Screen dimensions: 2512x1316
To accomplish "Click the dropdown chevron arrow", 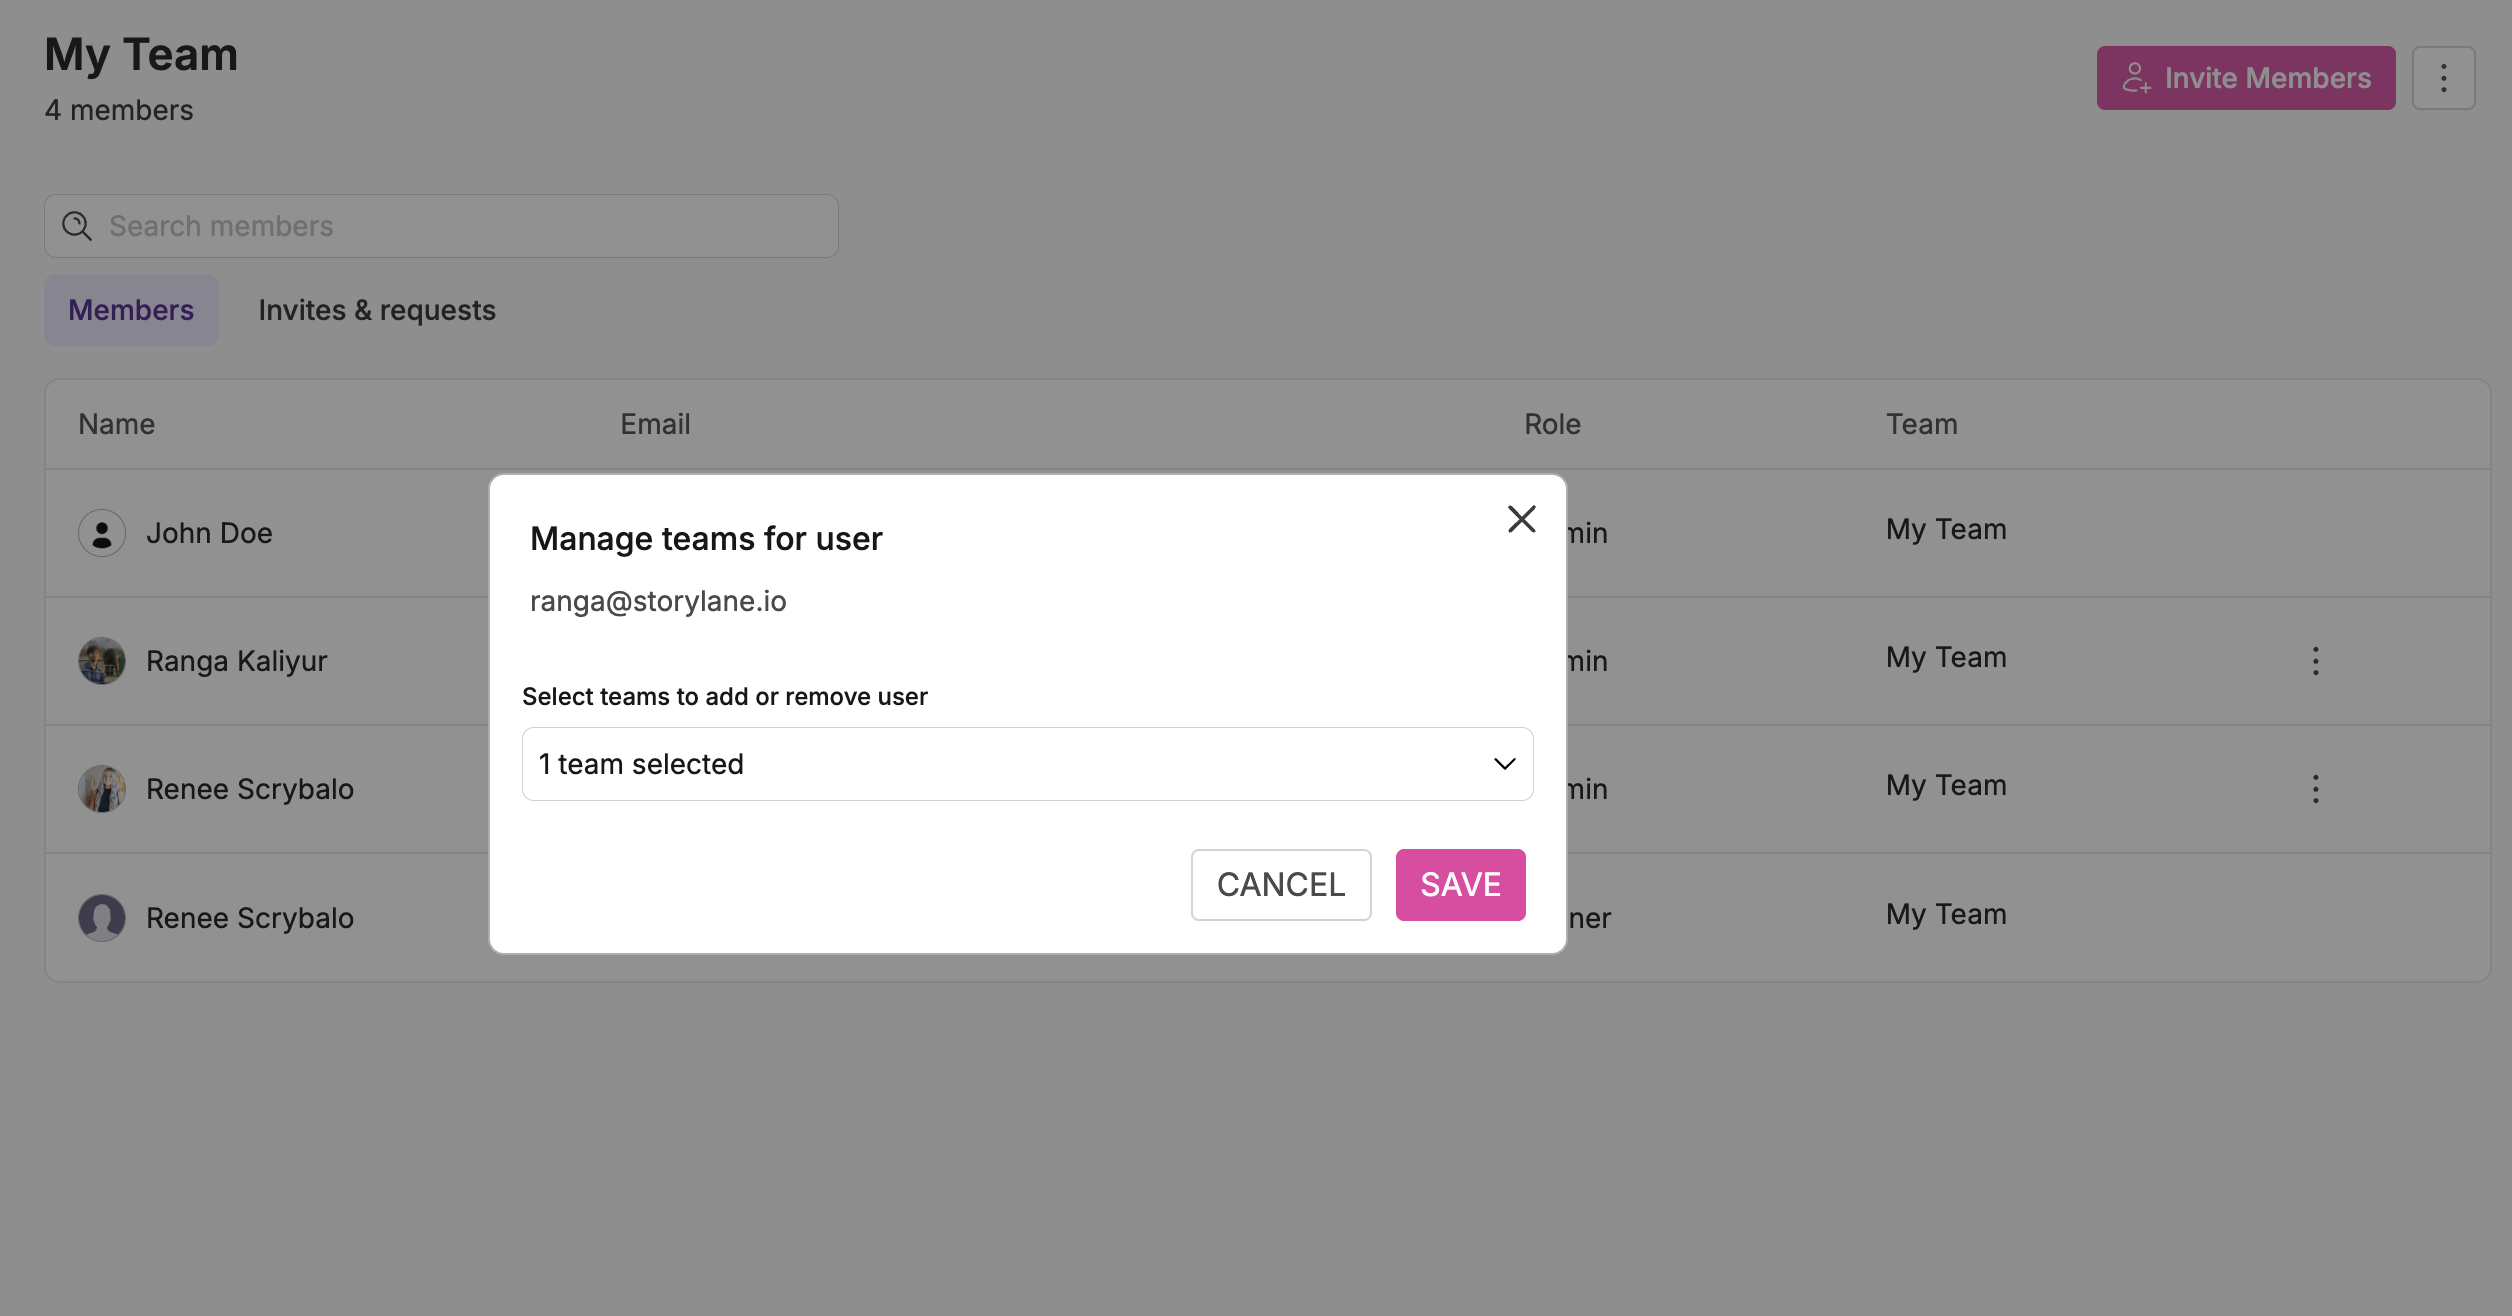I will 1504,764.
